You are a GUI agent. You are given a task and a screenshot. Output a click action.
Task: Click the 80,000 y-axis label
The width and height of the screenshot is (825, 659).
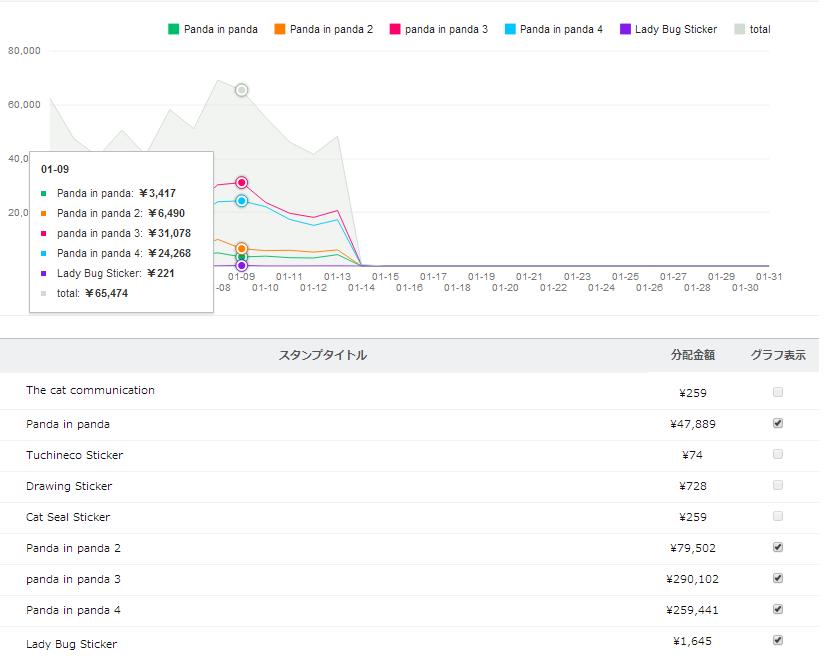pyautogui.click(x=24, y=51)
